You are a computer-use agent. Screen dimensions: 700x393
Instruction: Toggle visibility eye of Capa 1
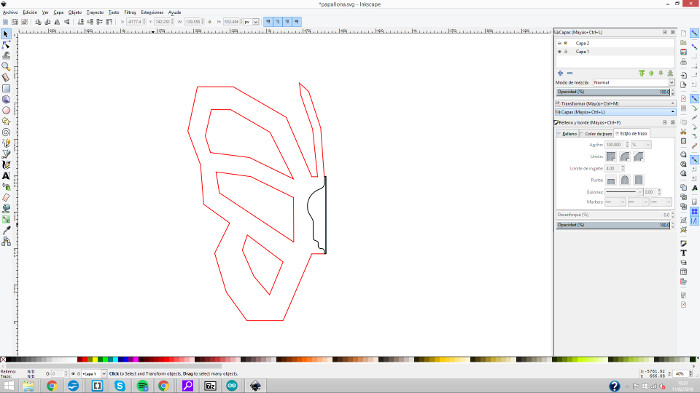(x=559, y=52)
